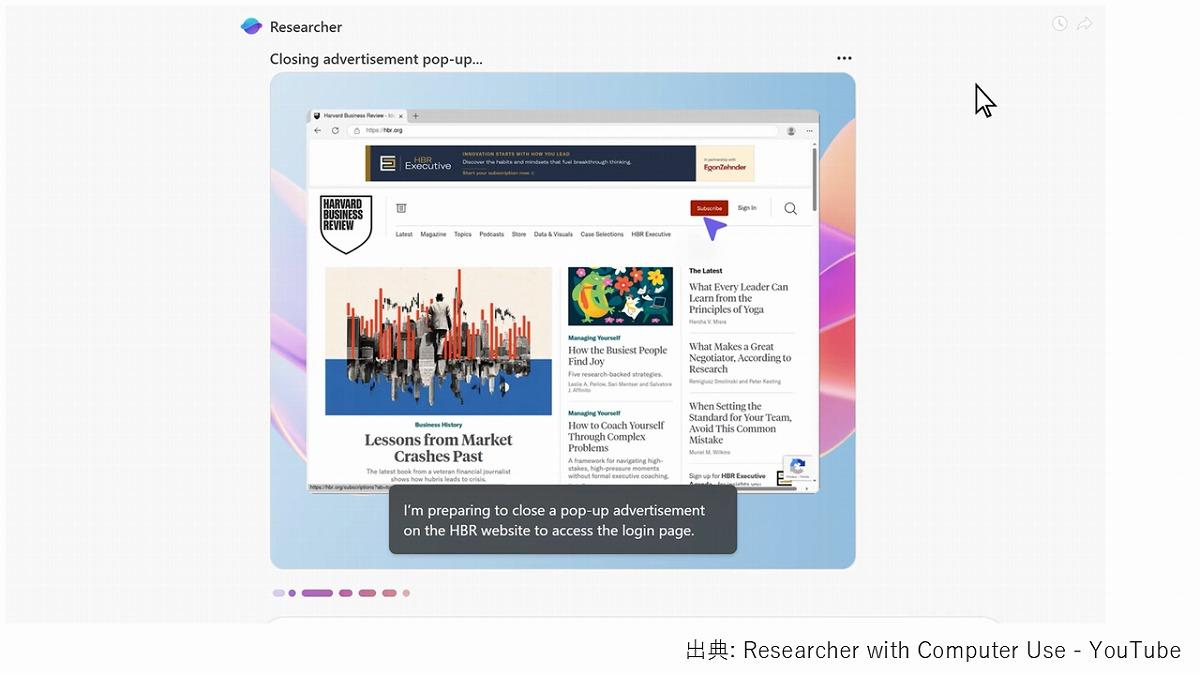Click the browser profile avatar icon
Image resolution: width=1200 pixels, height=675 pixels.
791,130
